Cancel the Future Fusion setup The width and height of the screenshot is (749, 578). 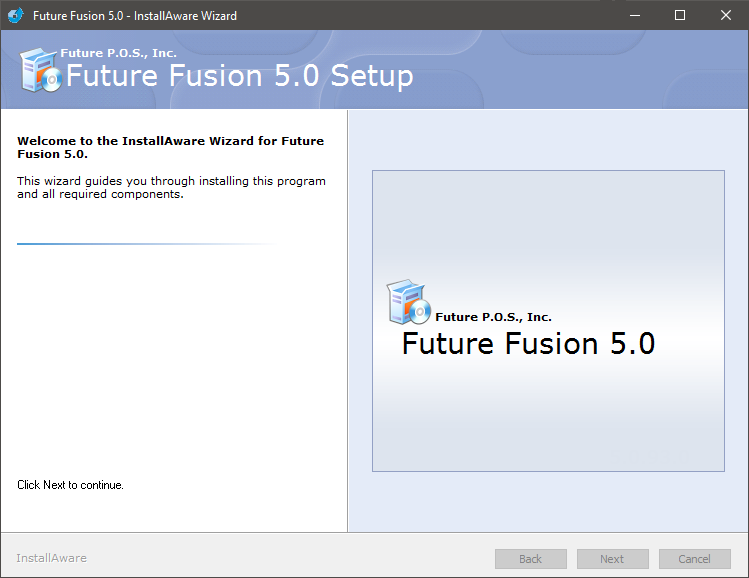695,558
